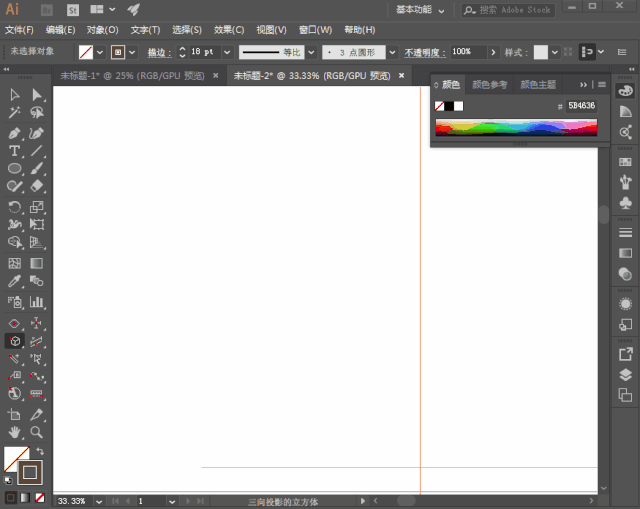Image resolution: width=640 pixels, height=509 pixels.
Task: Swap fill and stroke colors
Action: pos(40,451)
